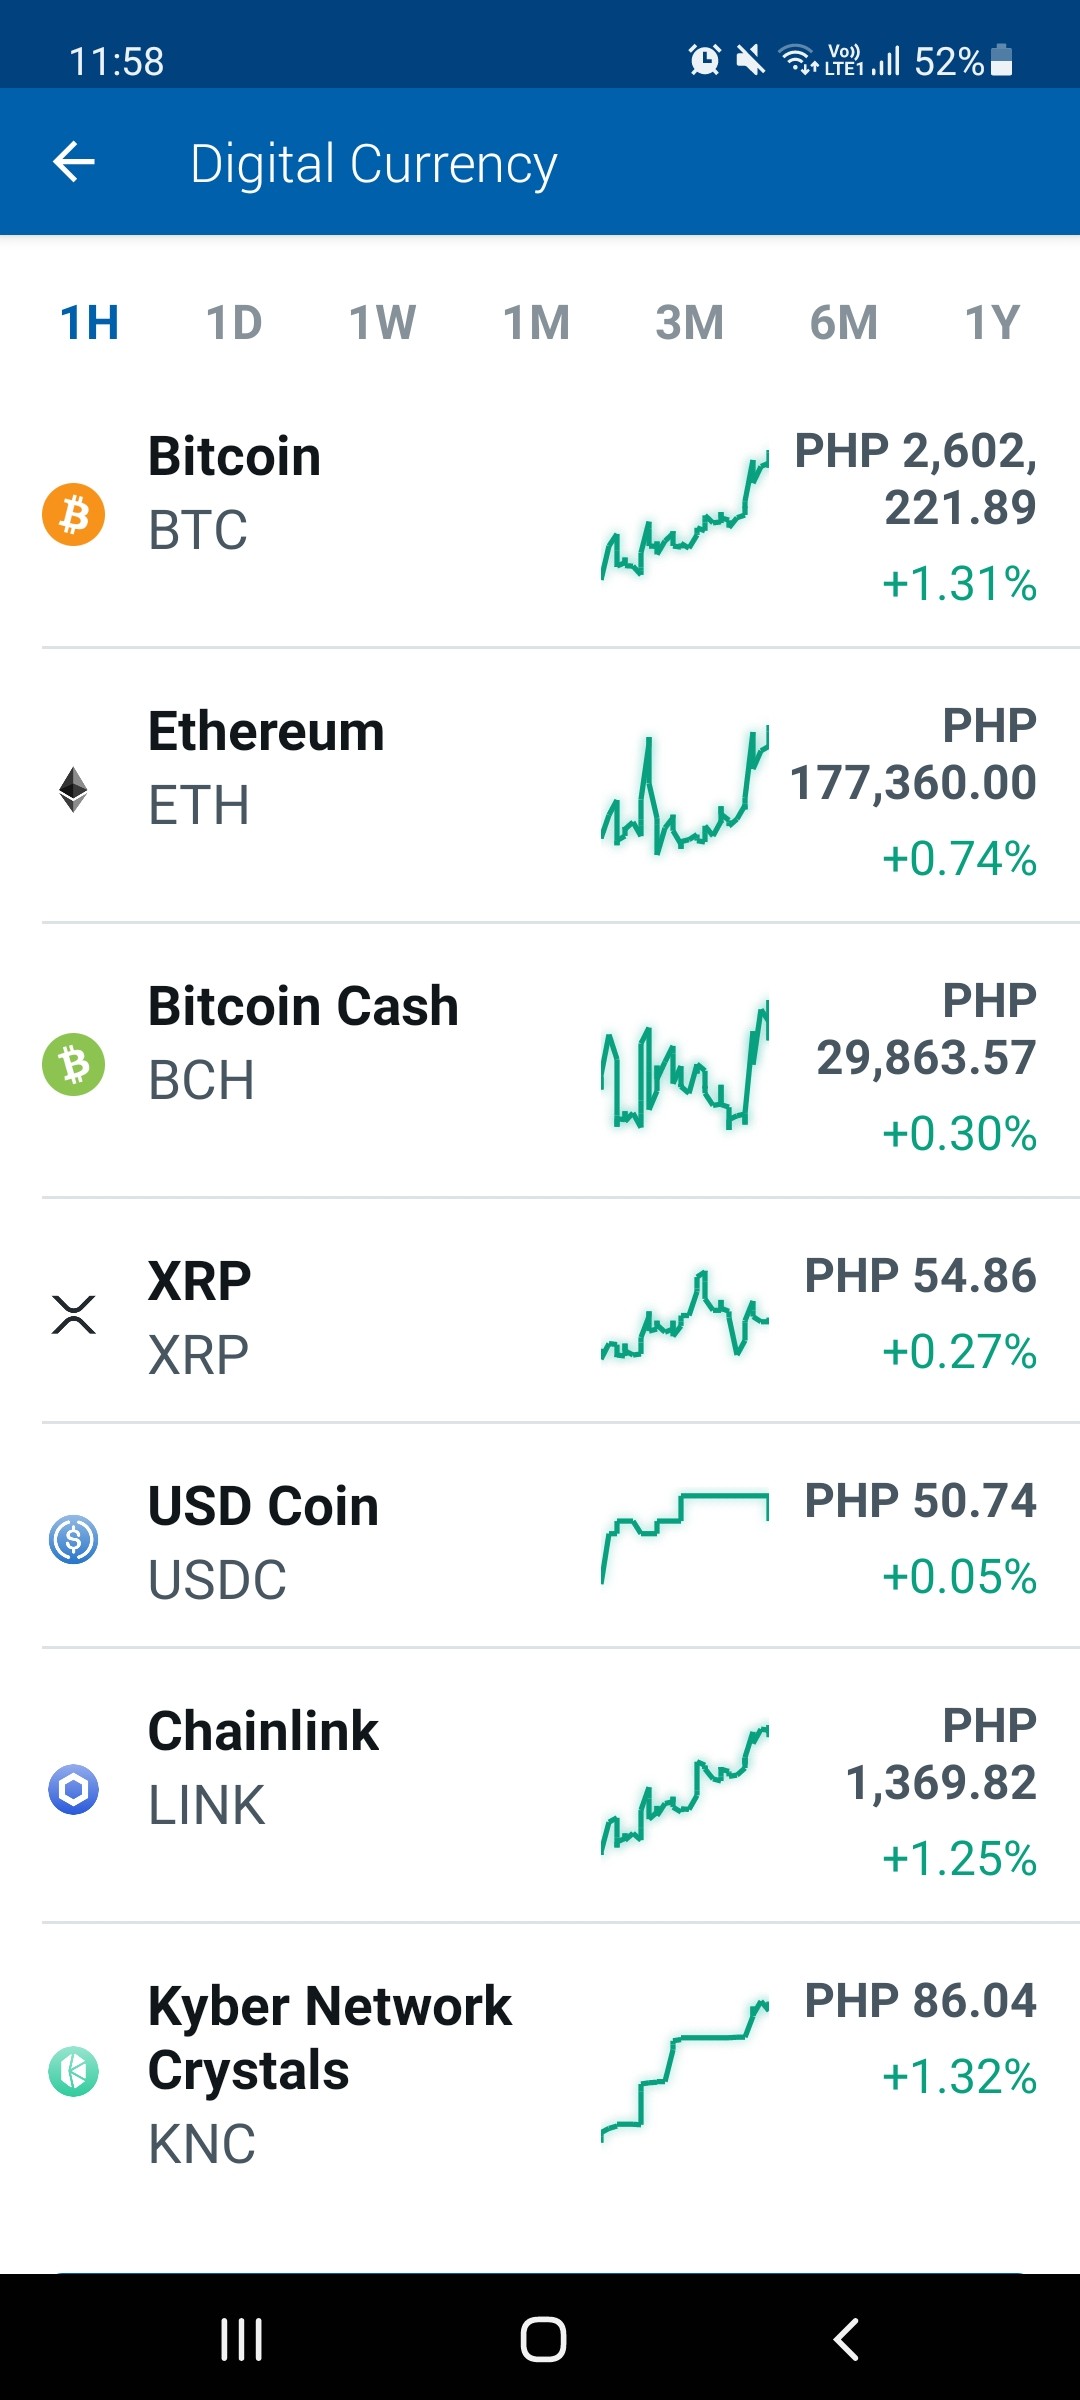The image size is (1080, 2400).
Task: Tap the blue USD Coin logo icon
Action: (74, 1539)
